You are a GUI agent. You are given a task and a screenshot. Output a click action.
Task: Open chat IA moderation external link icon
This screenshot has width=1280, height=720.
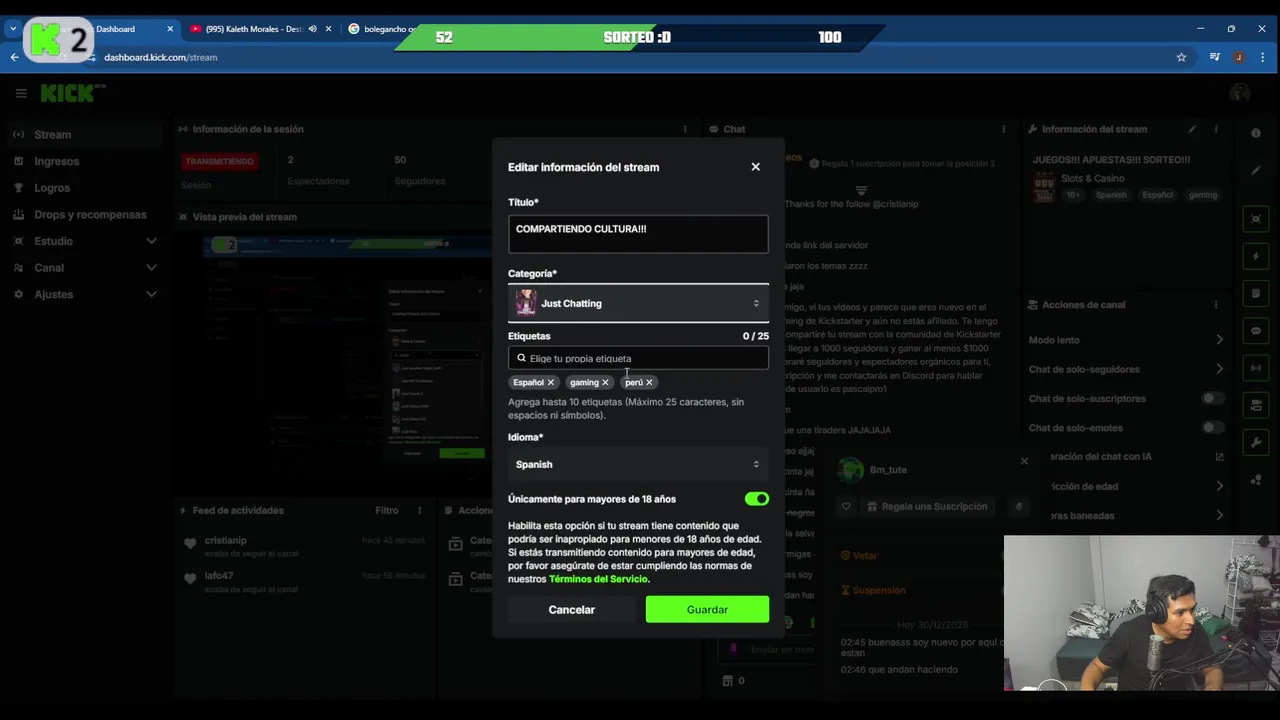pyautogui.click(x=1219, y=457)
